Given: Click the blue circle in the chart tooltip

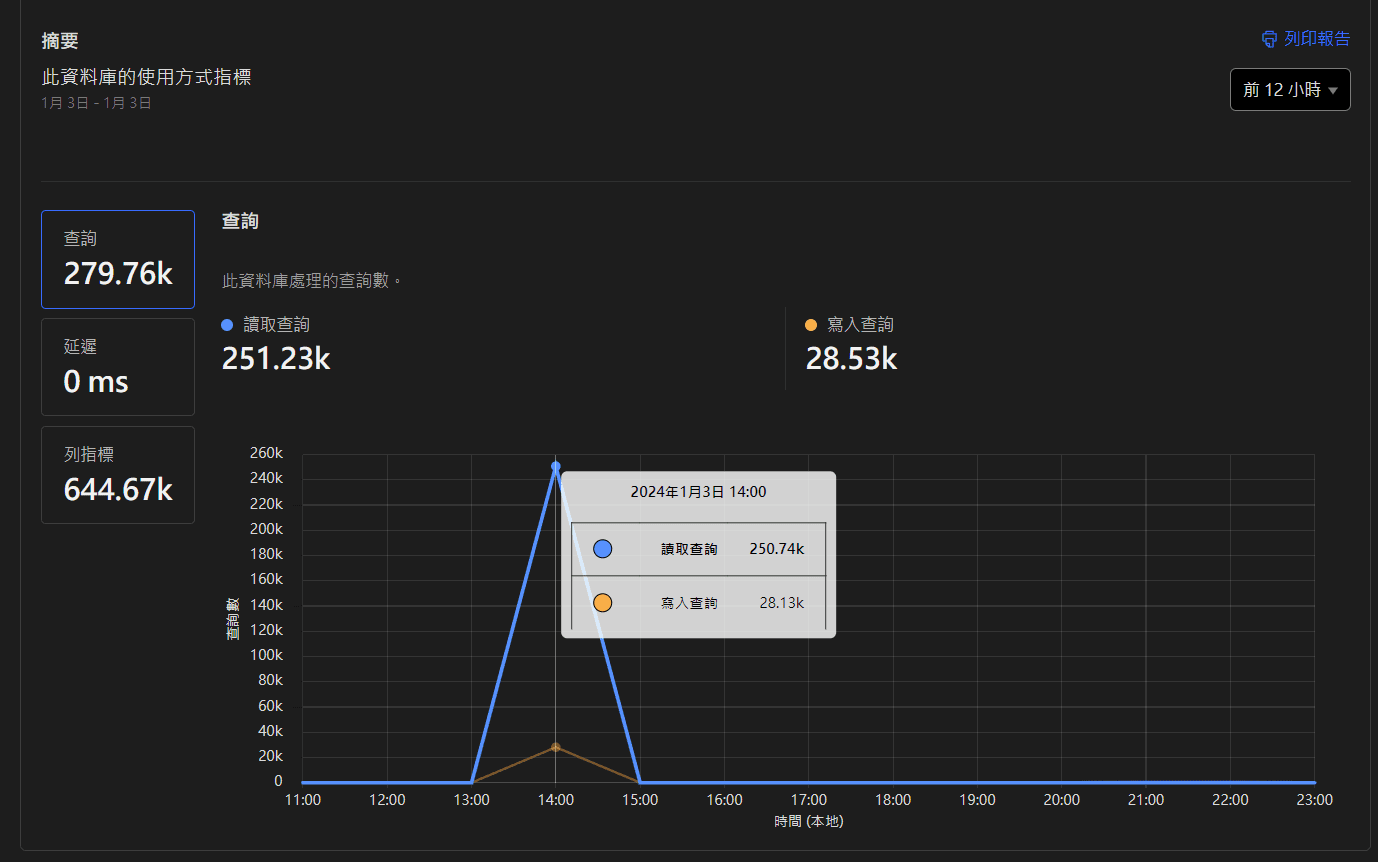Looking at the screenshot, I should click(602, 549).
